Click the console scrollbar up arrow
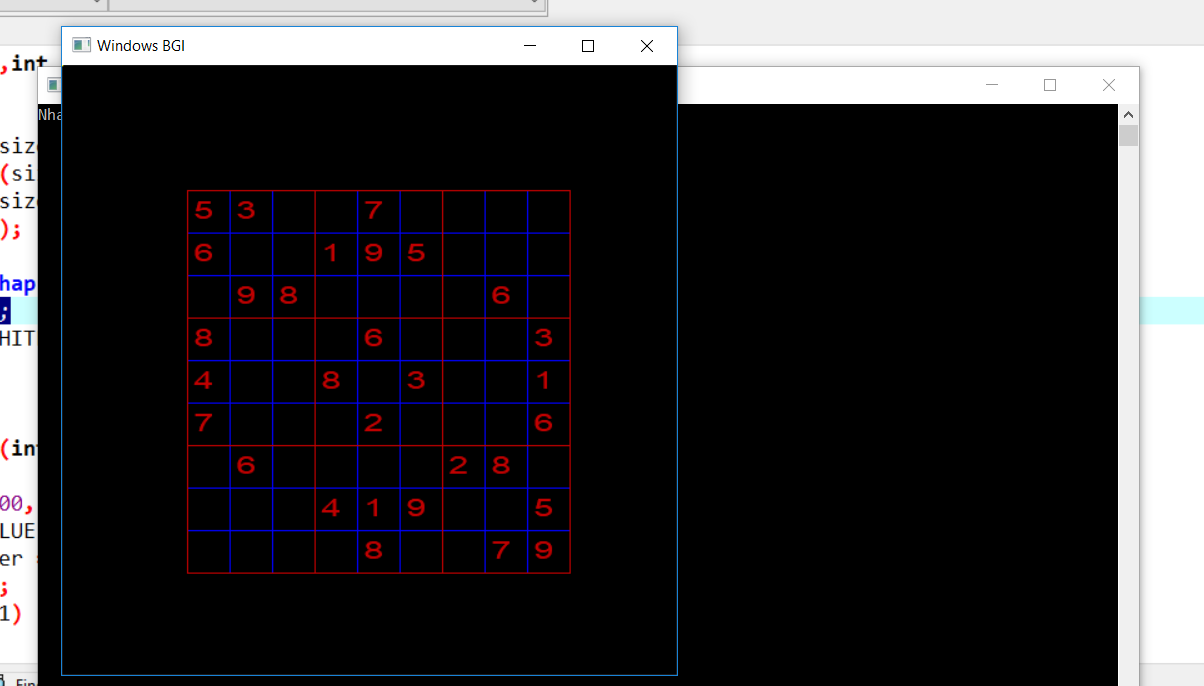Image resolution: width=1204 pixels, height=686 pixels. 1128,114
